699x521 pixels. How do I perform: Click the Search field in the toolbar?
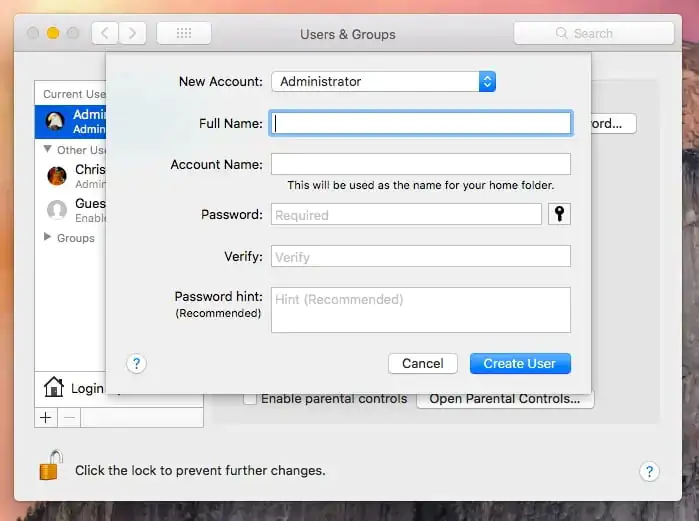594,33
